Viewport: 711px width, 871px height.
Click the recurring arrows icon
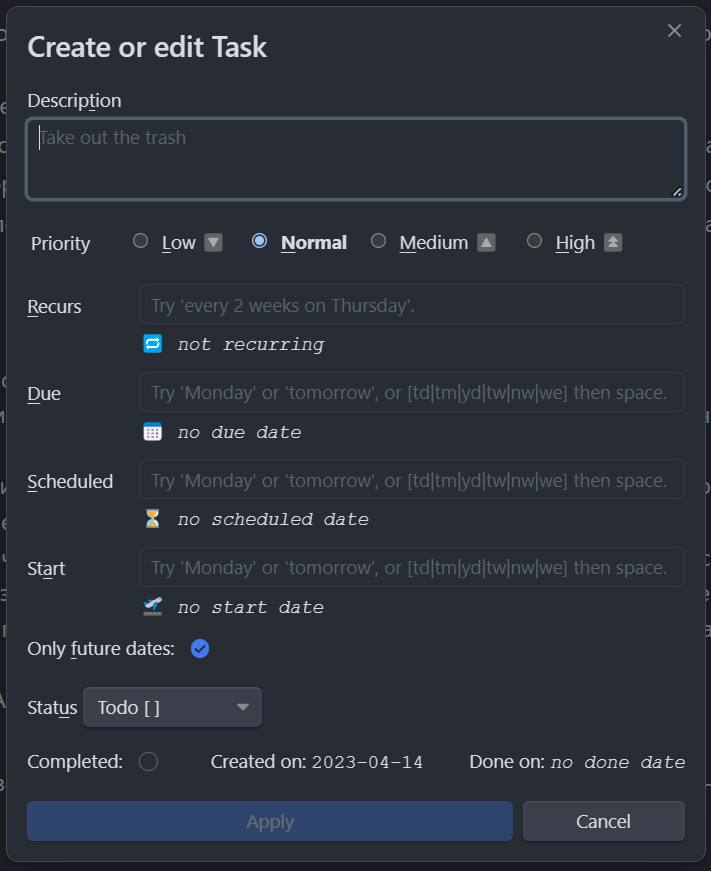153,344
